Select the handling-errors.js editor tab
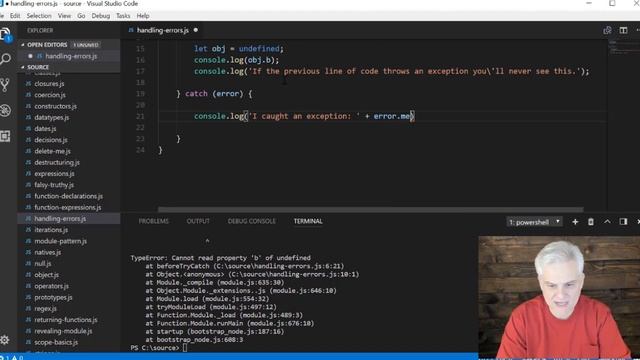640x360 pixels. tap(162, 30)
